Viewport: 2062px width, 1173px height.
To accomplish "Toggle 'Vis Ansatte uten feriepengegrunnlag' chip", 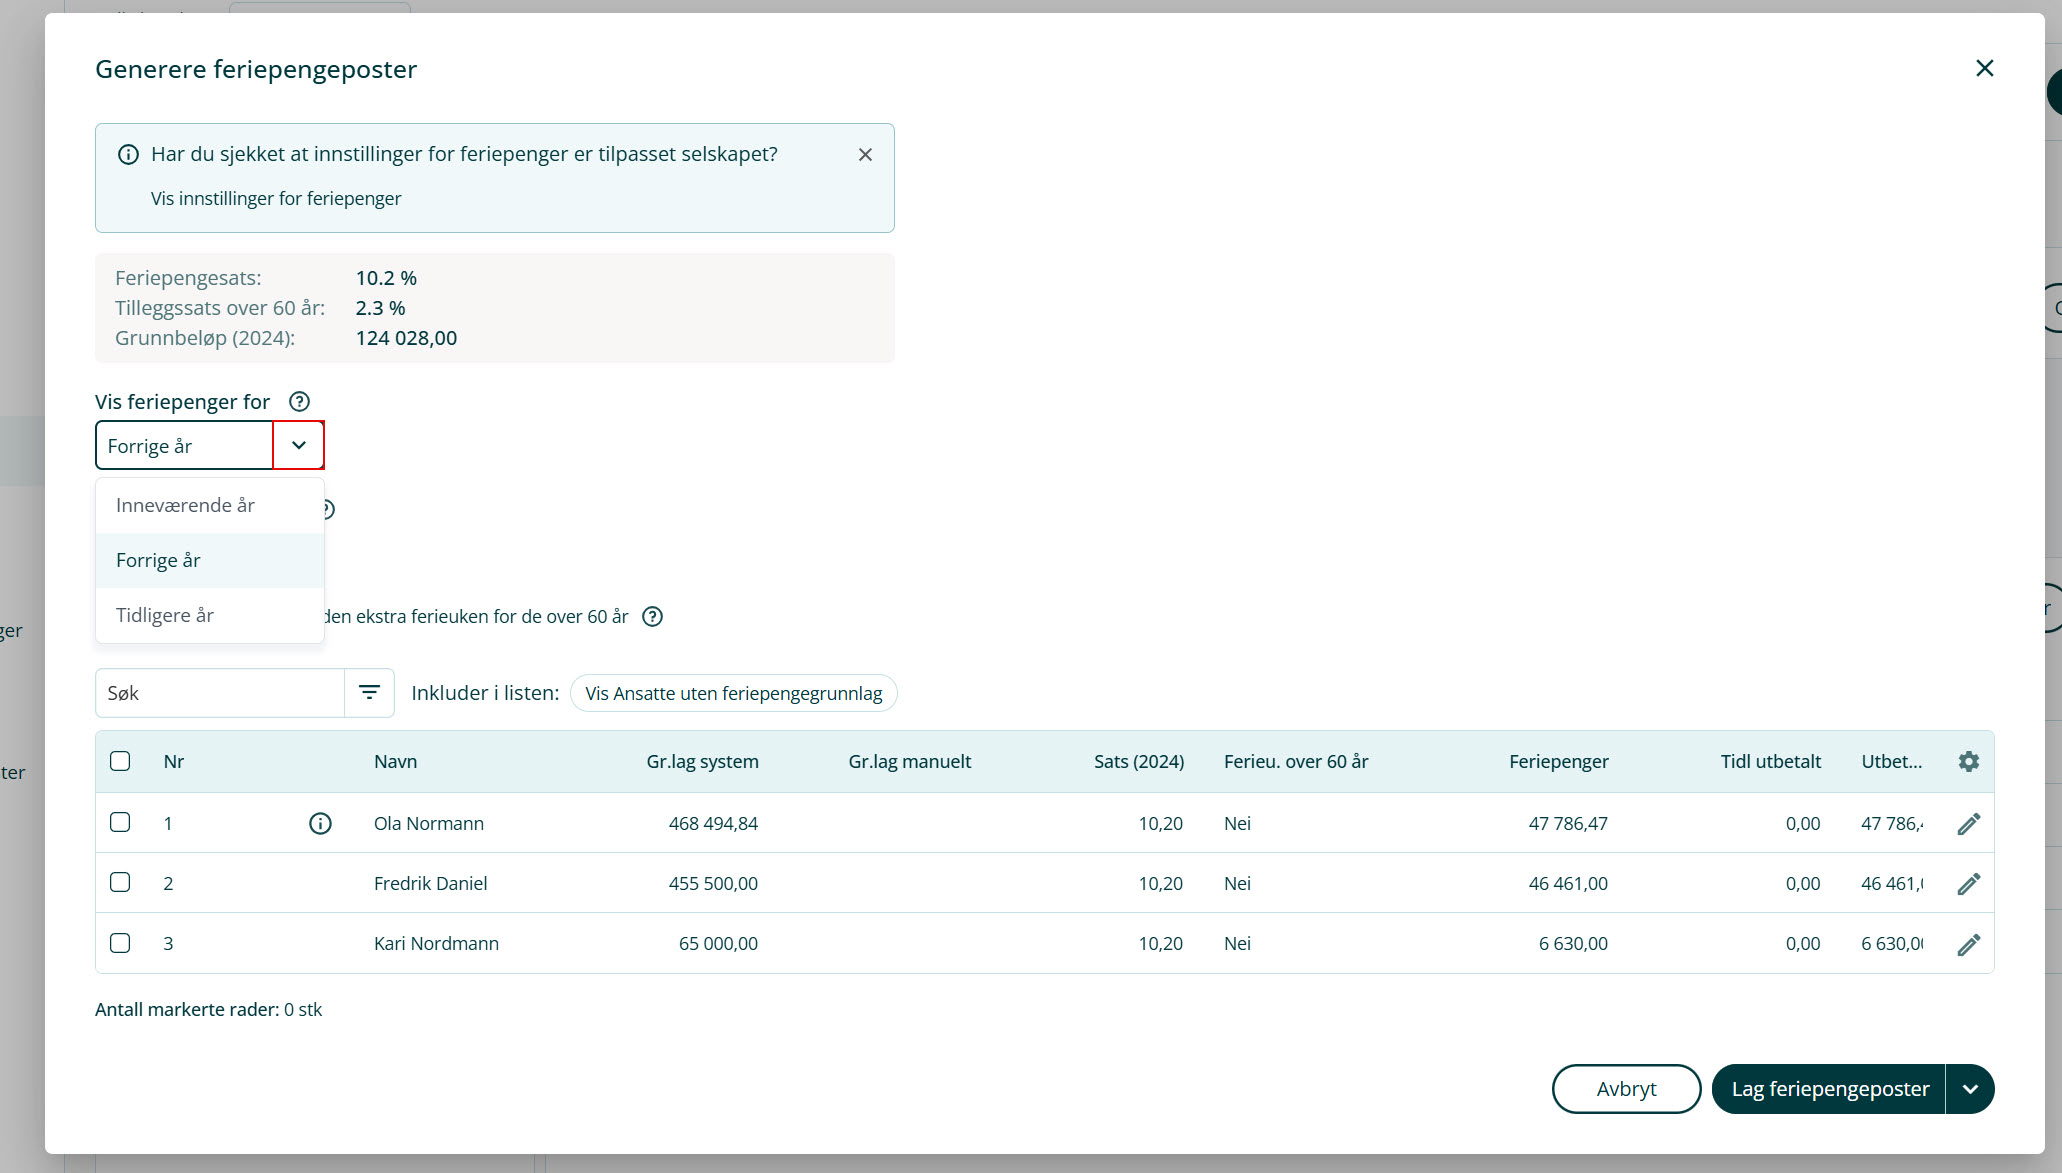I will pyautogui.click(x=733, y=694).
